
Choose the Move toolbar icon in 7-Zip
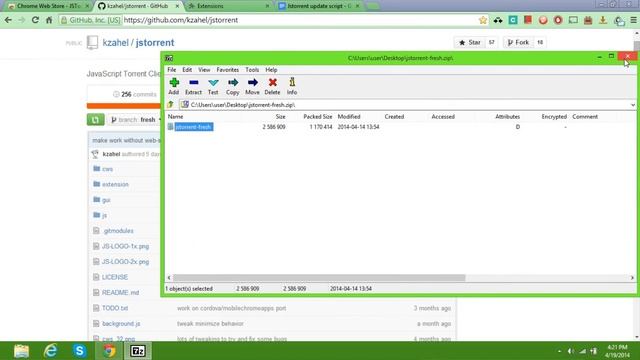[252, 87]
